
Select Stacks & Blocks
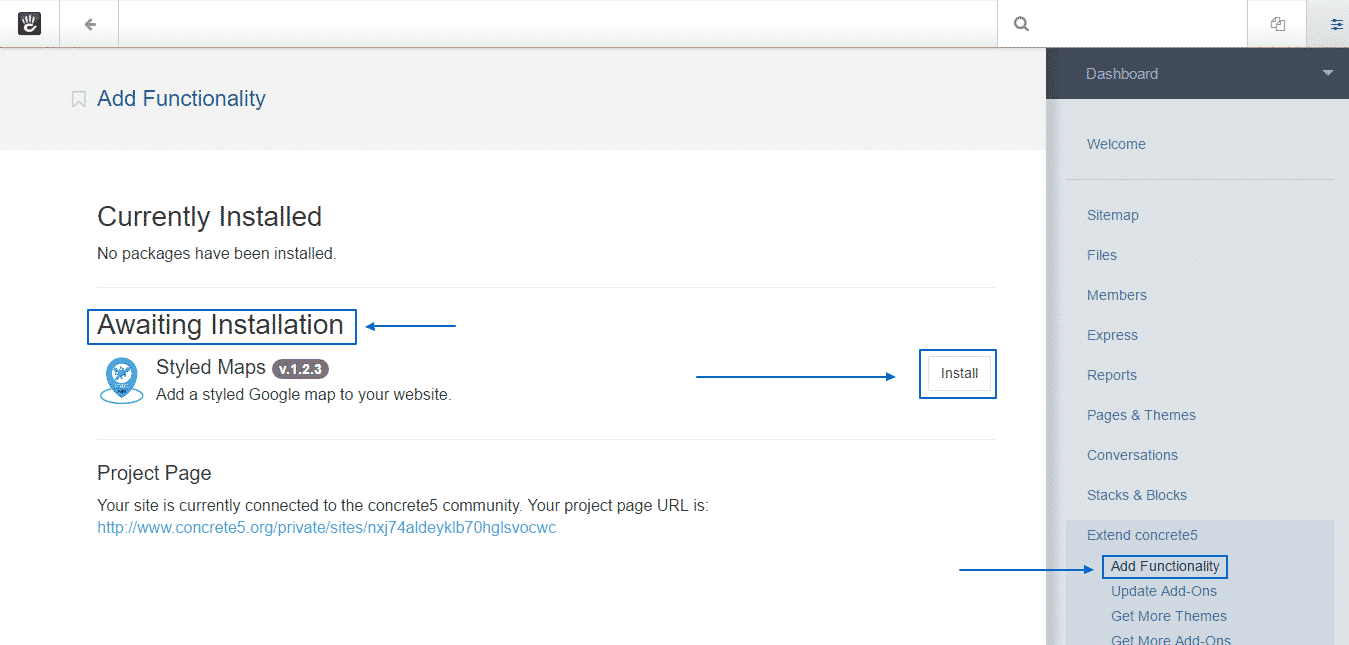1137,494
